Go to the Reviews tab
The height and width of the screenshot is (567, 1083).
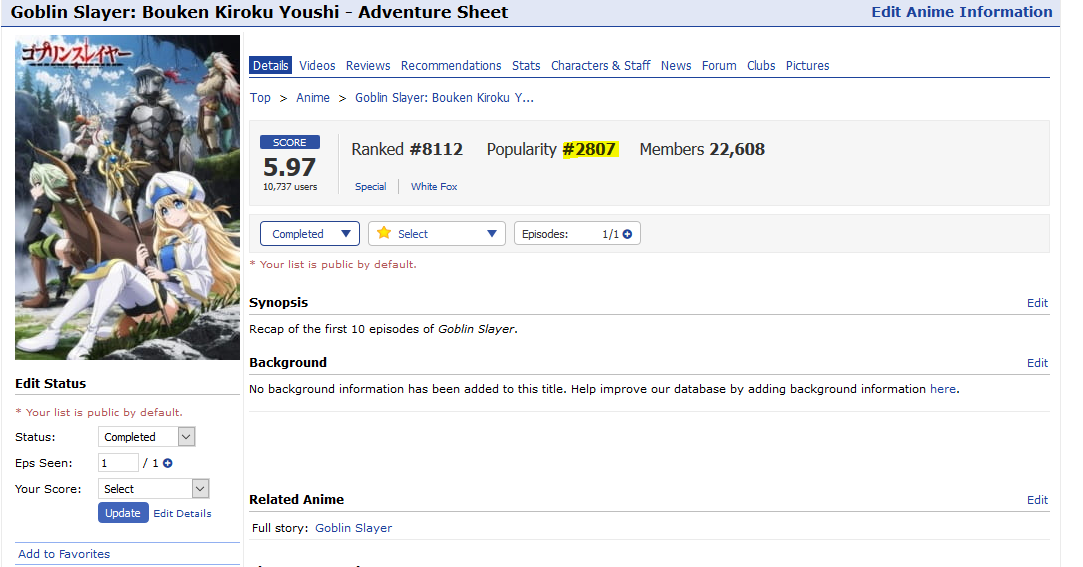pyautogui.click(x=368, y=66)
